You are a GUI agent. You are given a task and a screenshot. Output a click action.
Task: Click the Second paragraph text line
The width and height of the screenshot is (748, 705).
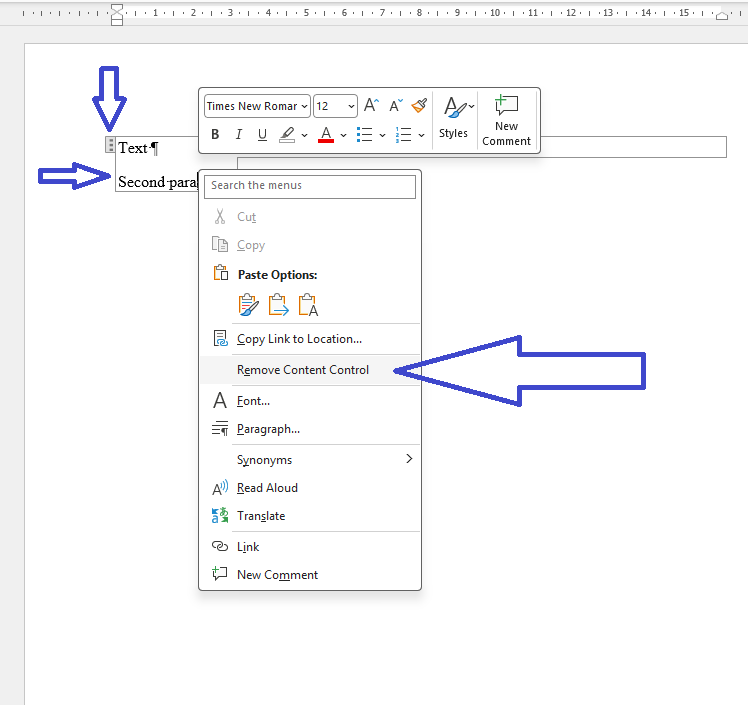(x=157, y=182)
